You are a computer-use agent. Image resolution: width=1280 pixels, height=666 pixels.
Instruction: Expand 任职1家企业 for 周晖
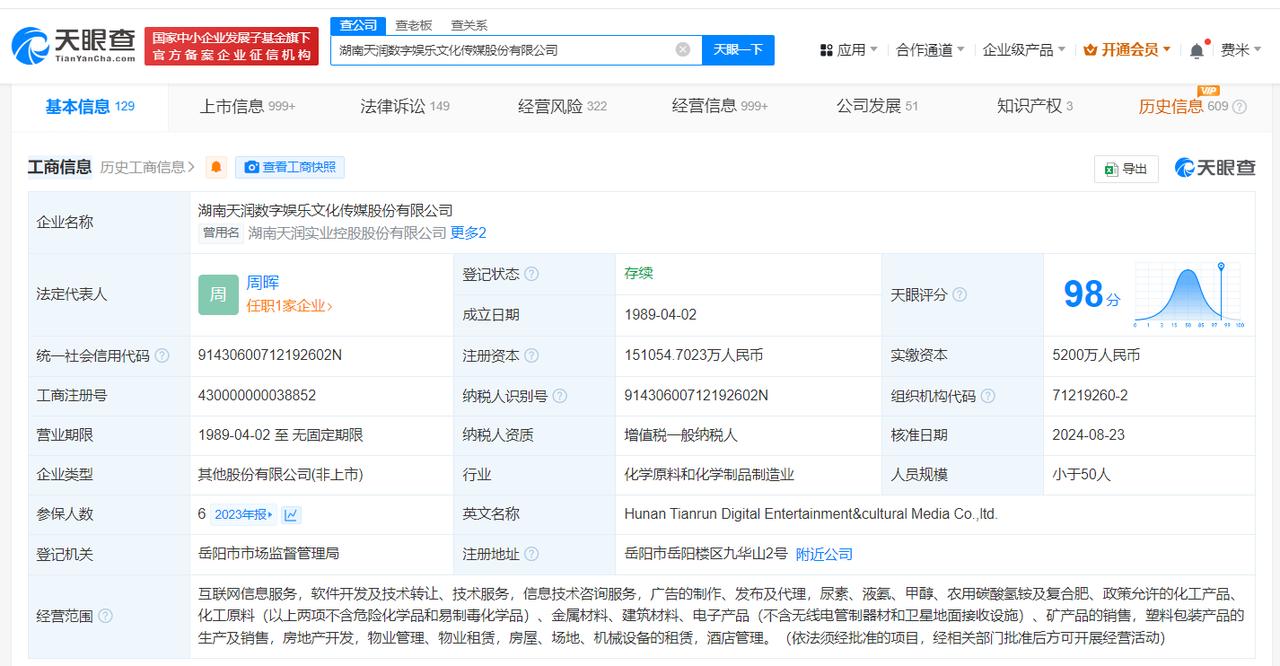click(x=289, y=306)
